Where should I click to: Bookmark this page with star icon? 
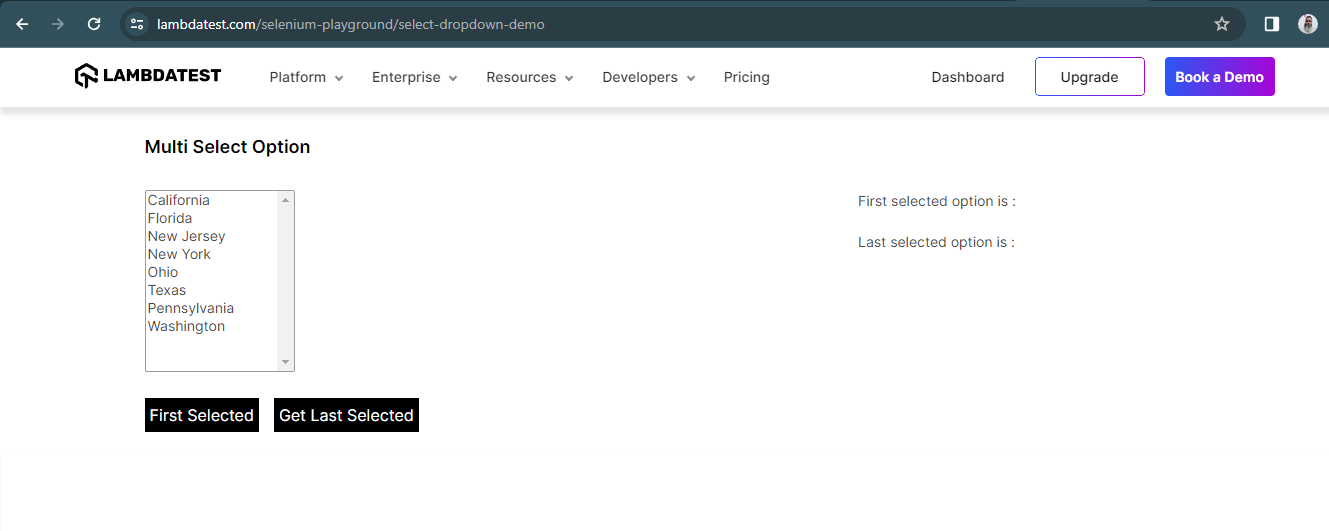(x=1222, y=24)
